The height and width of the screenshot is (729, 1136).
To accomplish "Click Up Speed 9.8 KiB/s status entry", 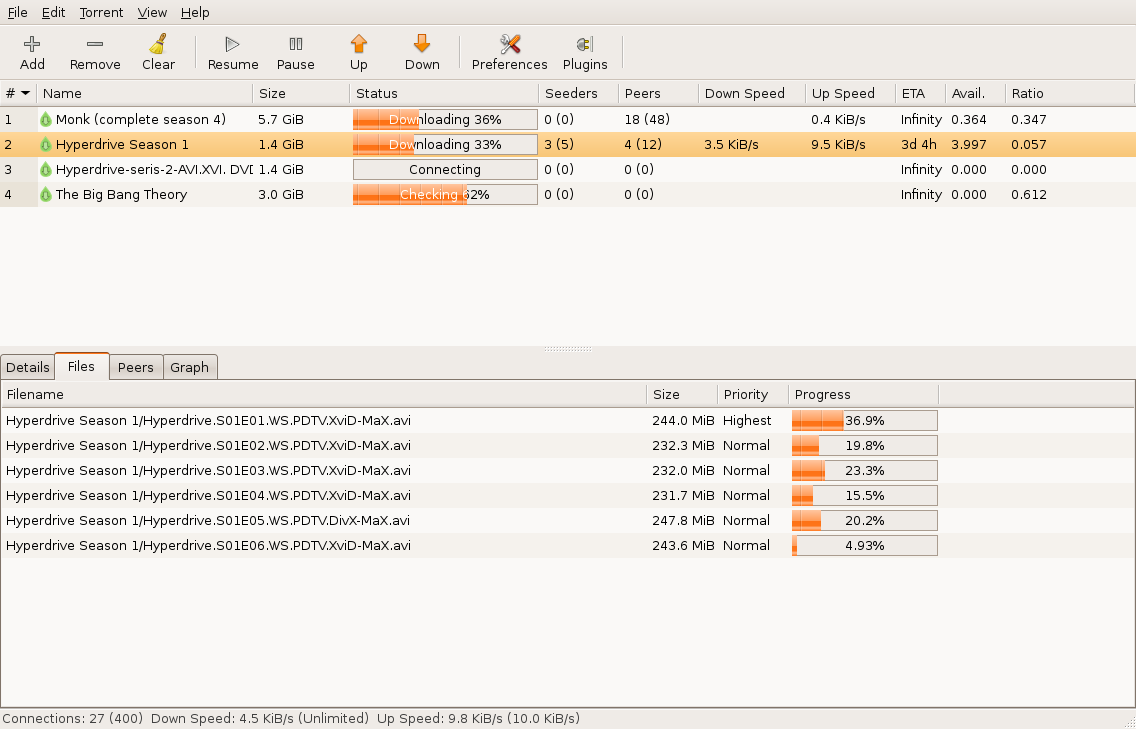I will pos(478,719).
